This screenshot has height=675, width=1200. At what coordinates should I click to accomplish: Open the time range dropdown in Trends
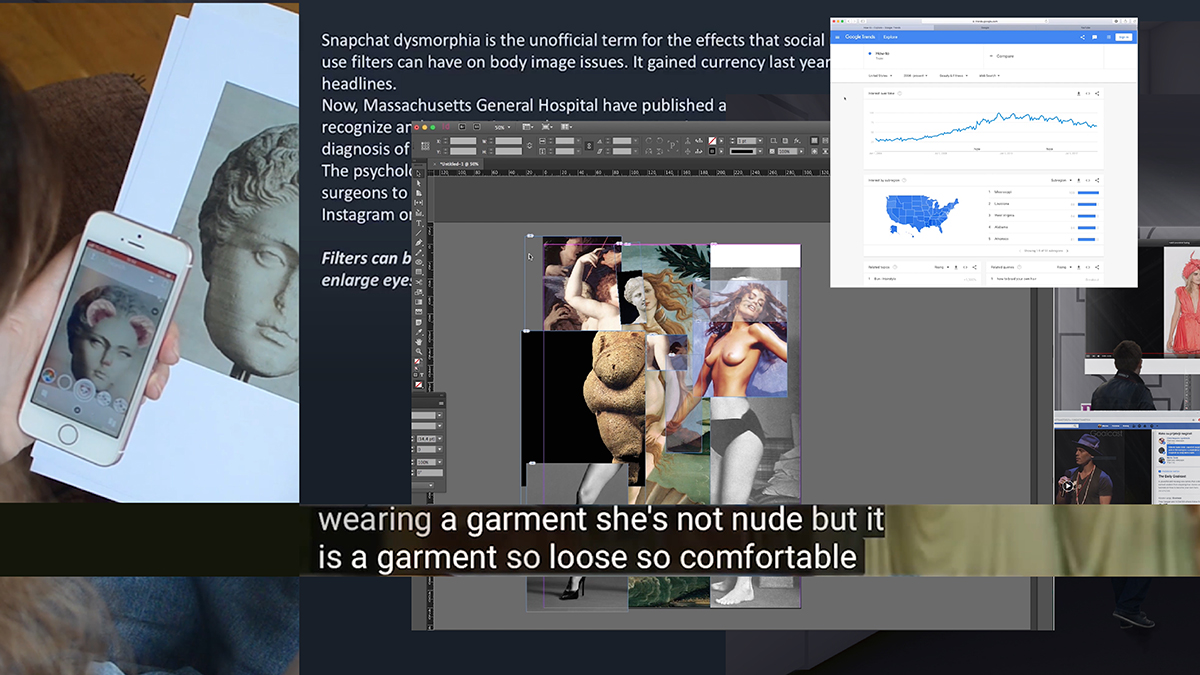pyautogui.click(x=917, y=76)
